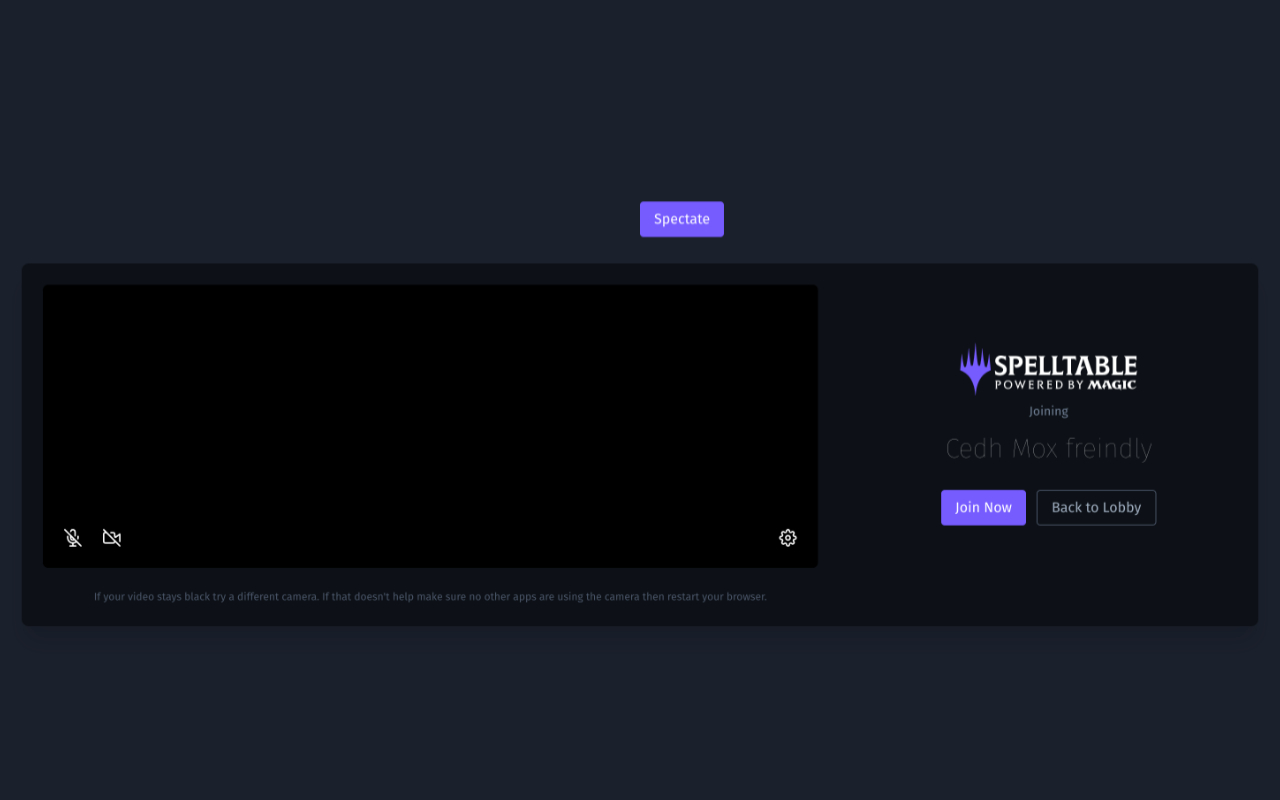This screenshot has width=1280, height=800.
Task: Click the black video troubleshooting hint text
Action: [x=430, y=597]
